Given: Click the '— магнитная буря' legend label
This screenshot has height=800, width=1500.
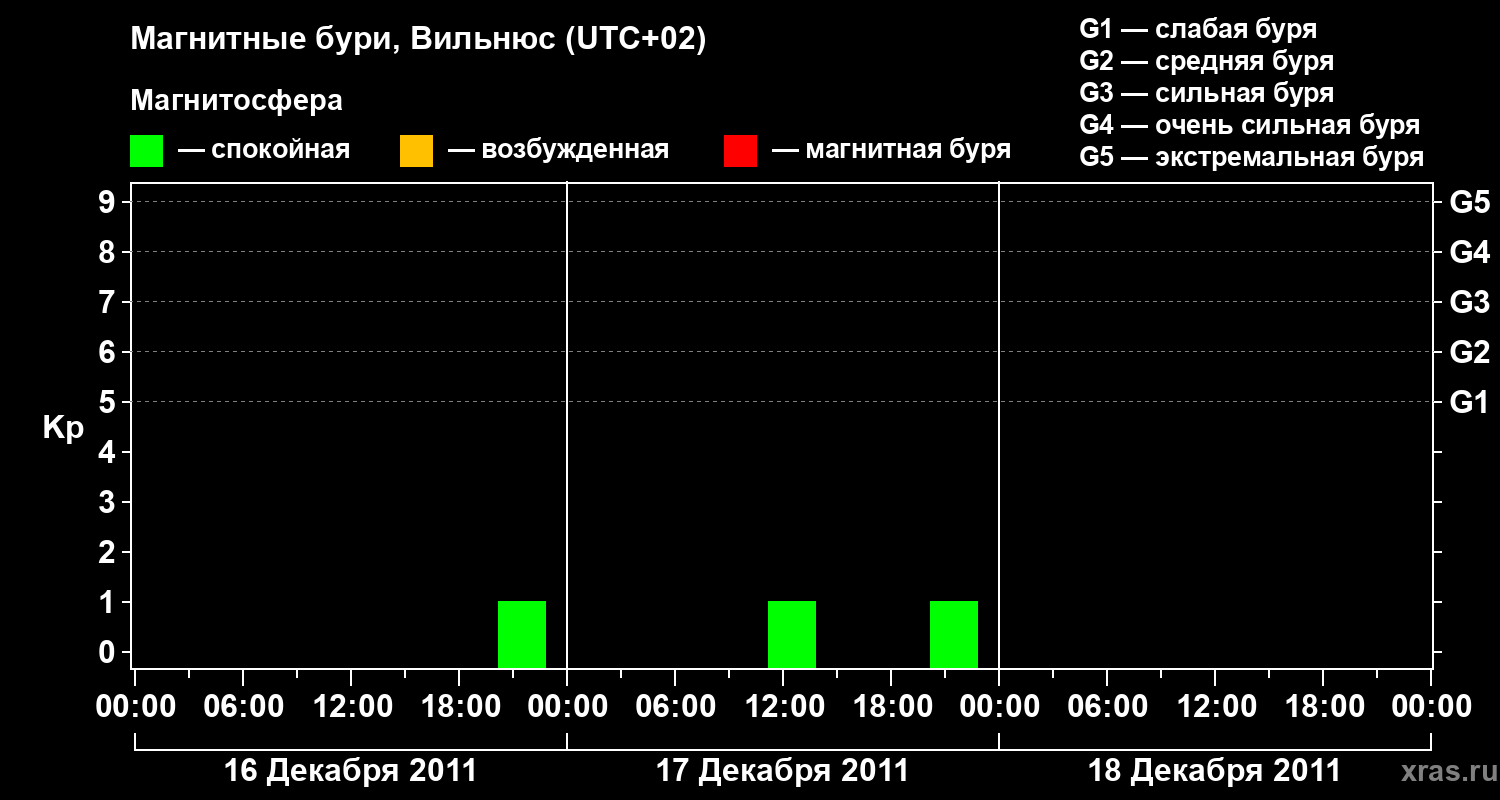Looking at the screenshot, I should (891, 150).
